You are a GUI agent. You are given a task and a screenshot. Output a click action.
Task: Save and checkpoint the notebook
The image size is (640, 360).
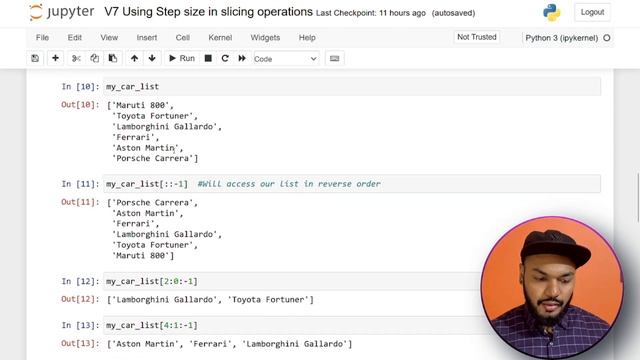35,58
